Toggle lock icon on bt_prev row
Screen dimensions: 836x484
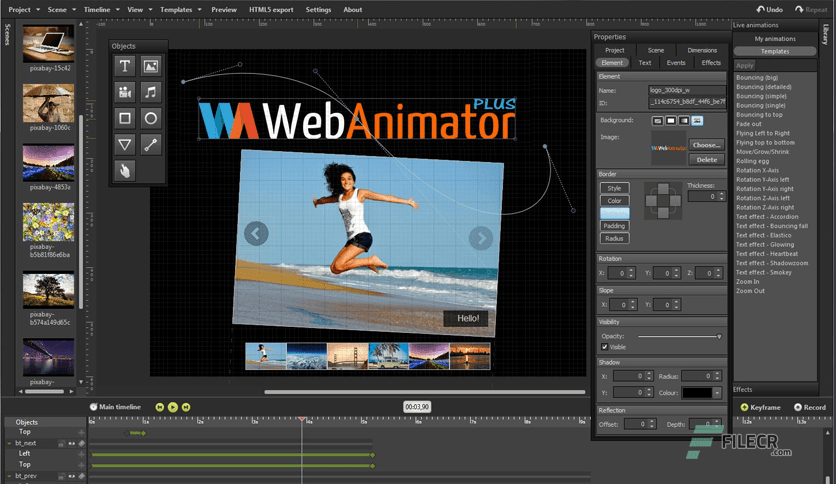61,476
